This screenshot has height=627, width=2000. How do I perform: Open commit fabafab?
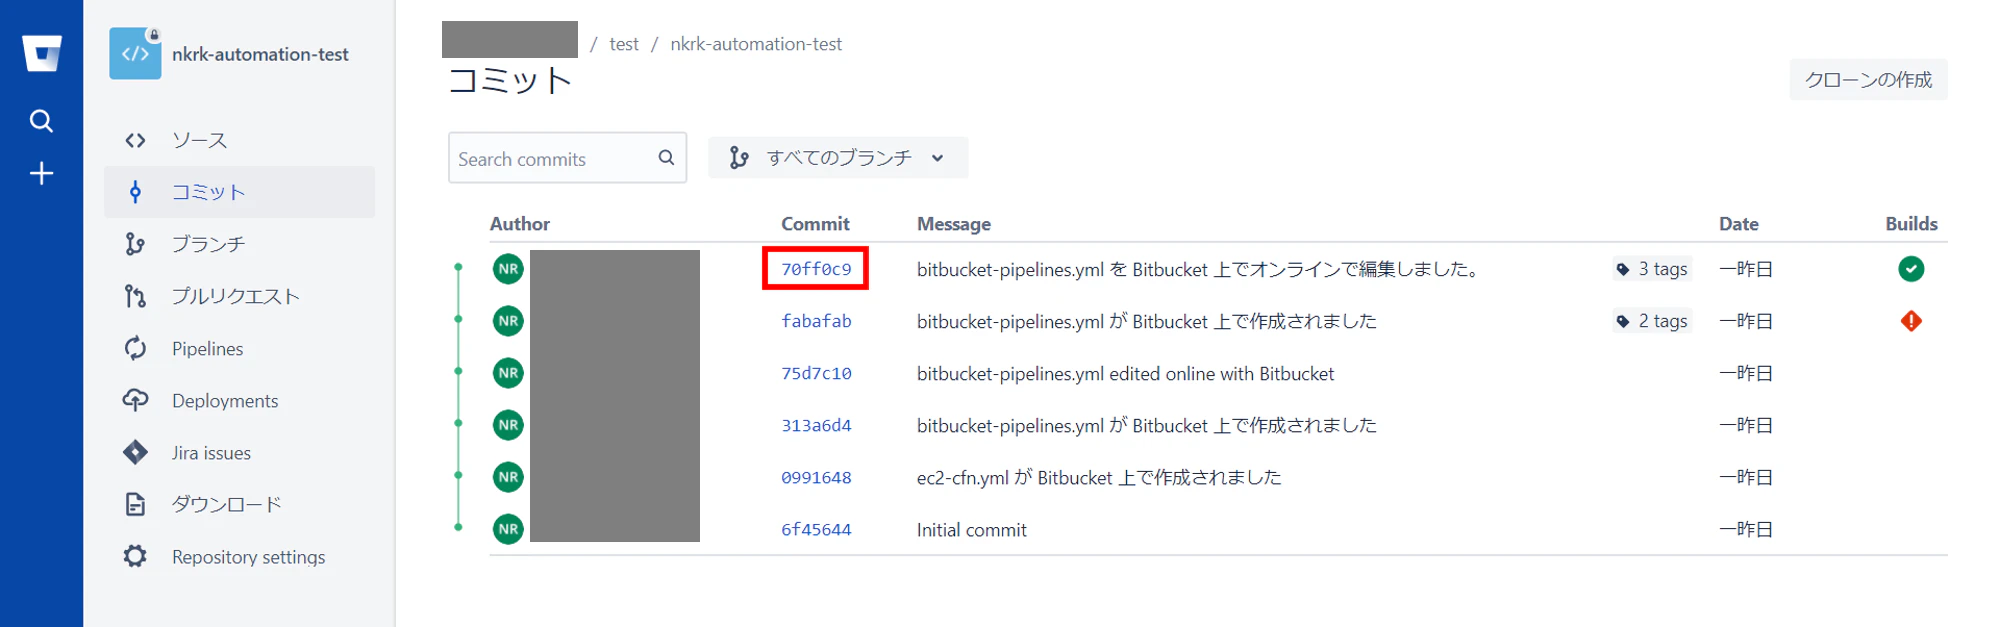coord(816,321)
